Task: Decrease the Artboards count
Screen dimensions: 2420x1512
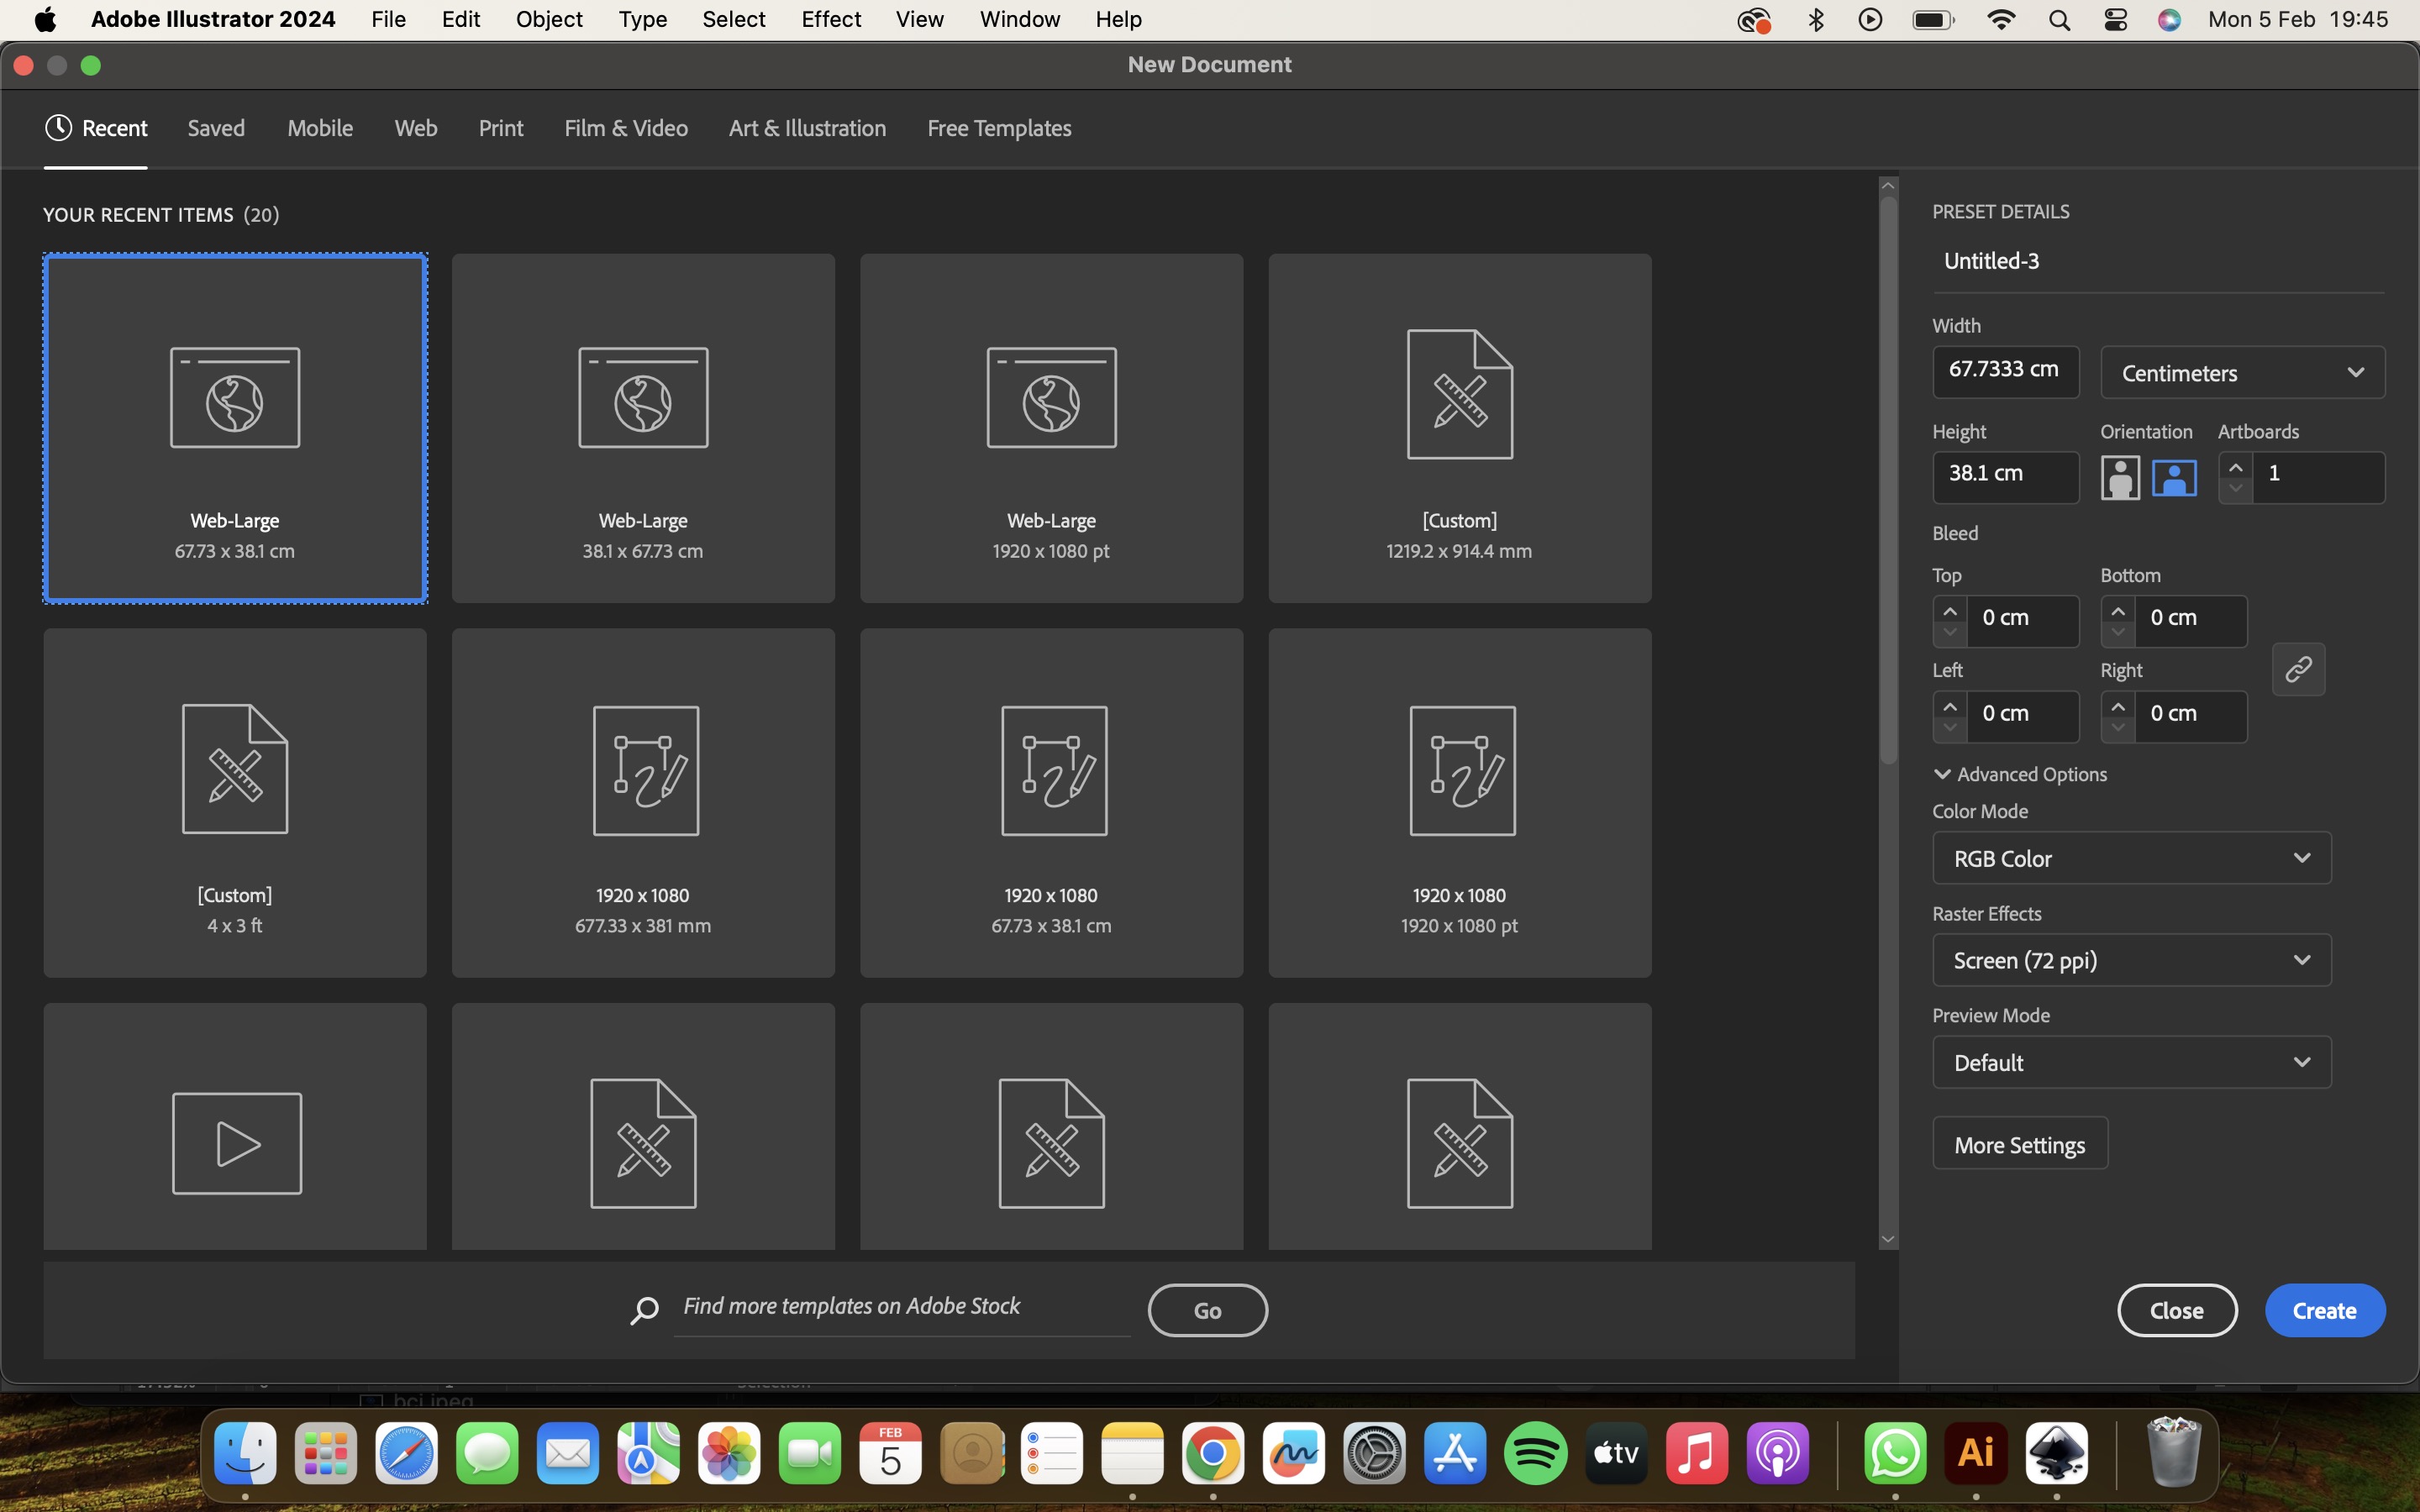Action: click(x=2236, y=488)
